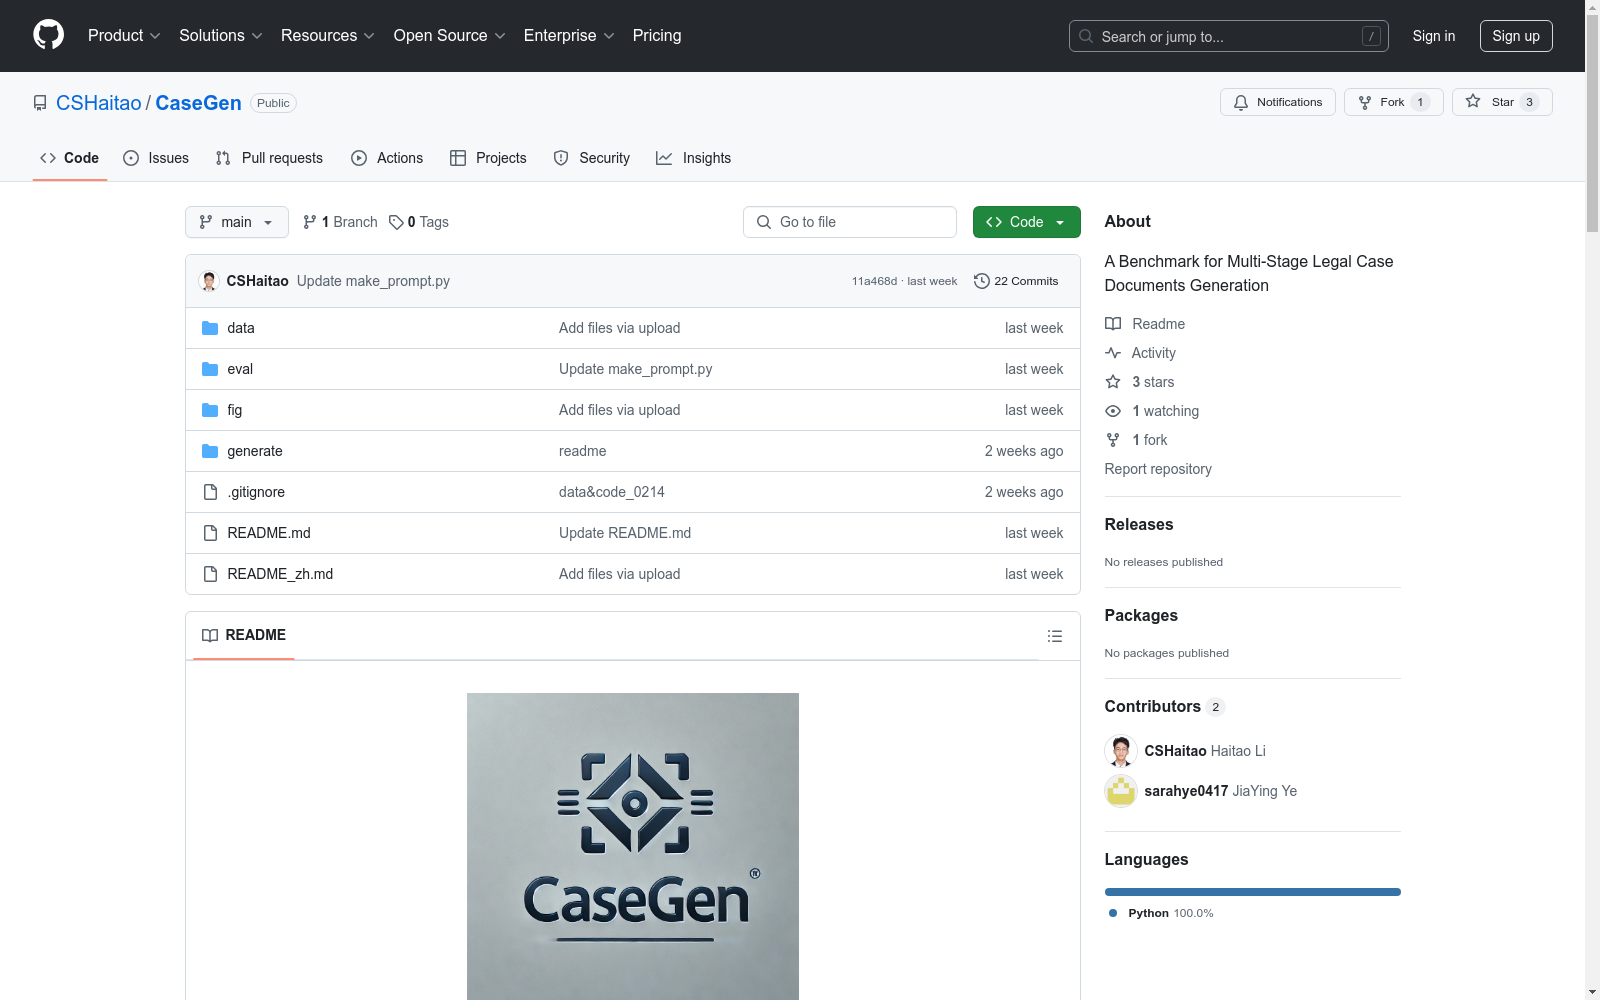Open the main branch selector dropdown

237,222
